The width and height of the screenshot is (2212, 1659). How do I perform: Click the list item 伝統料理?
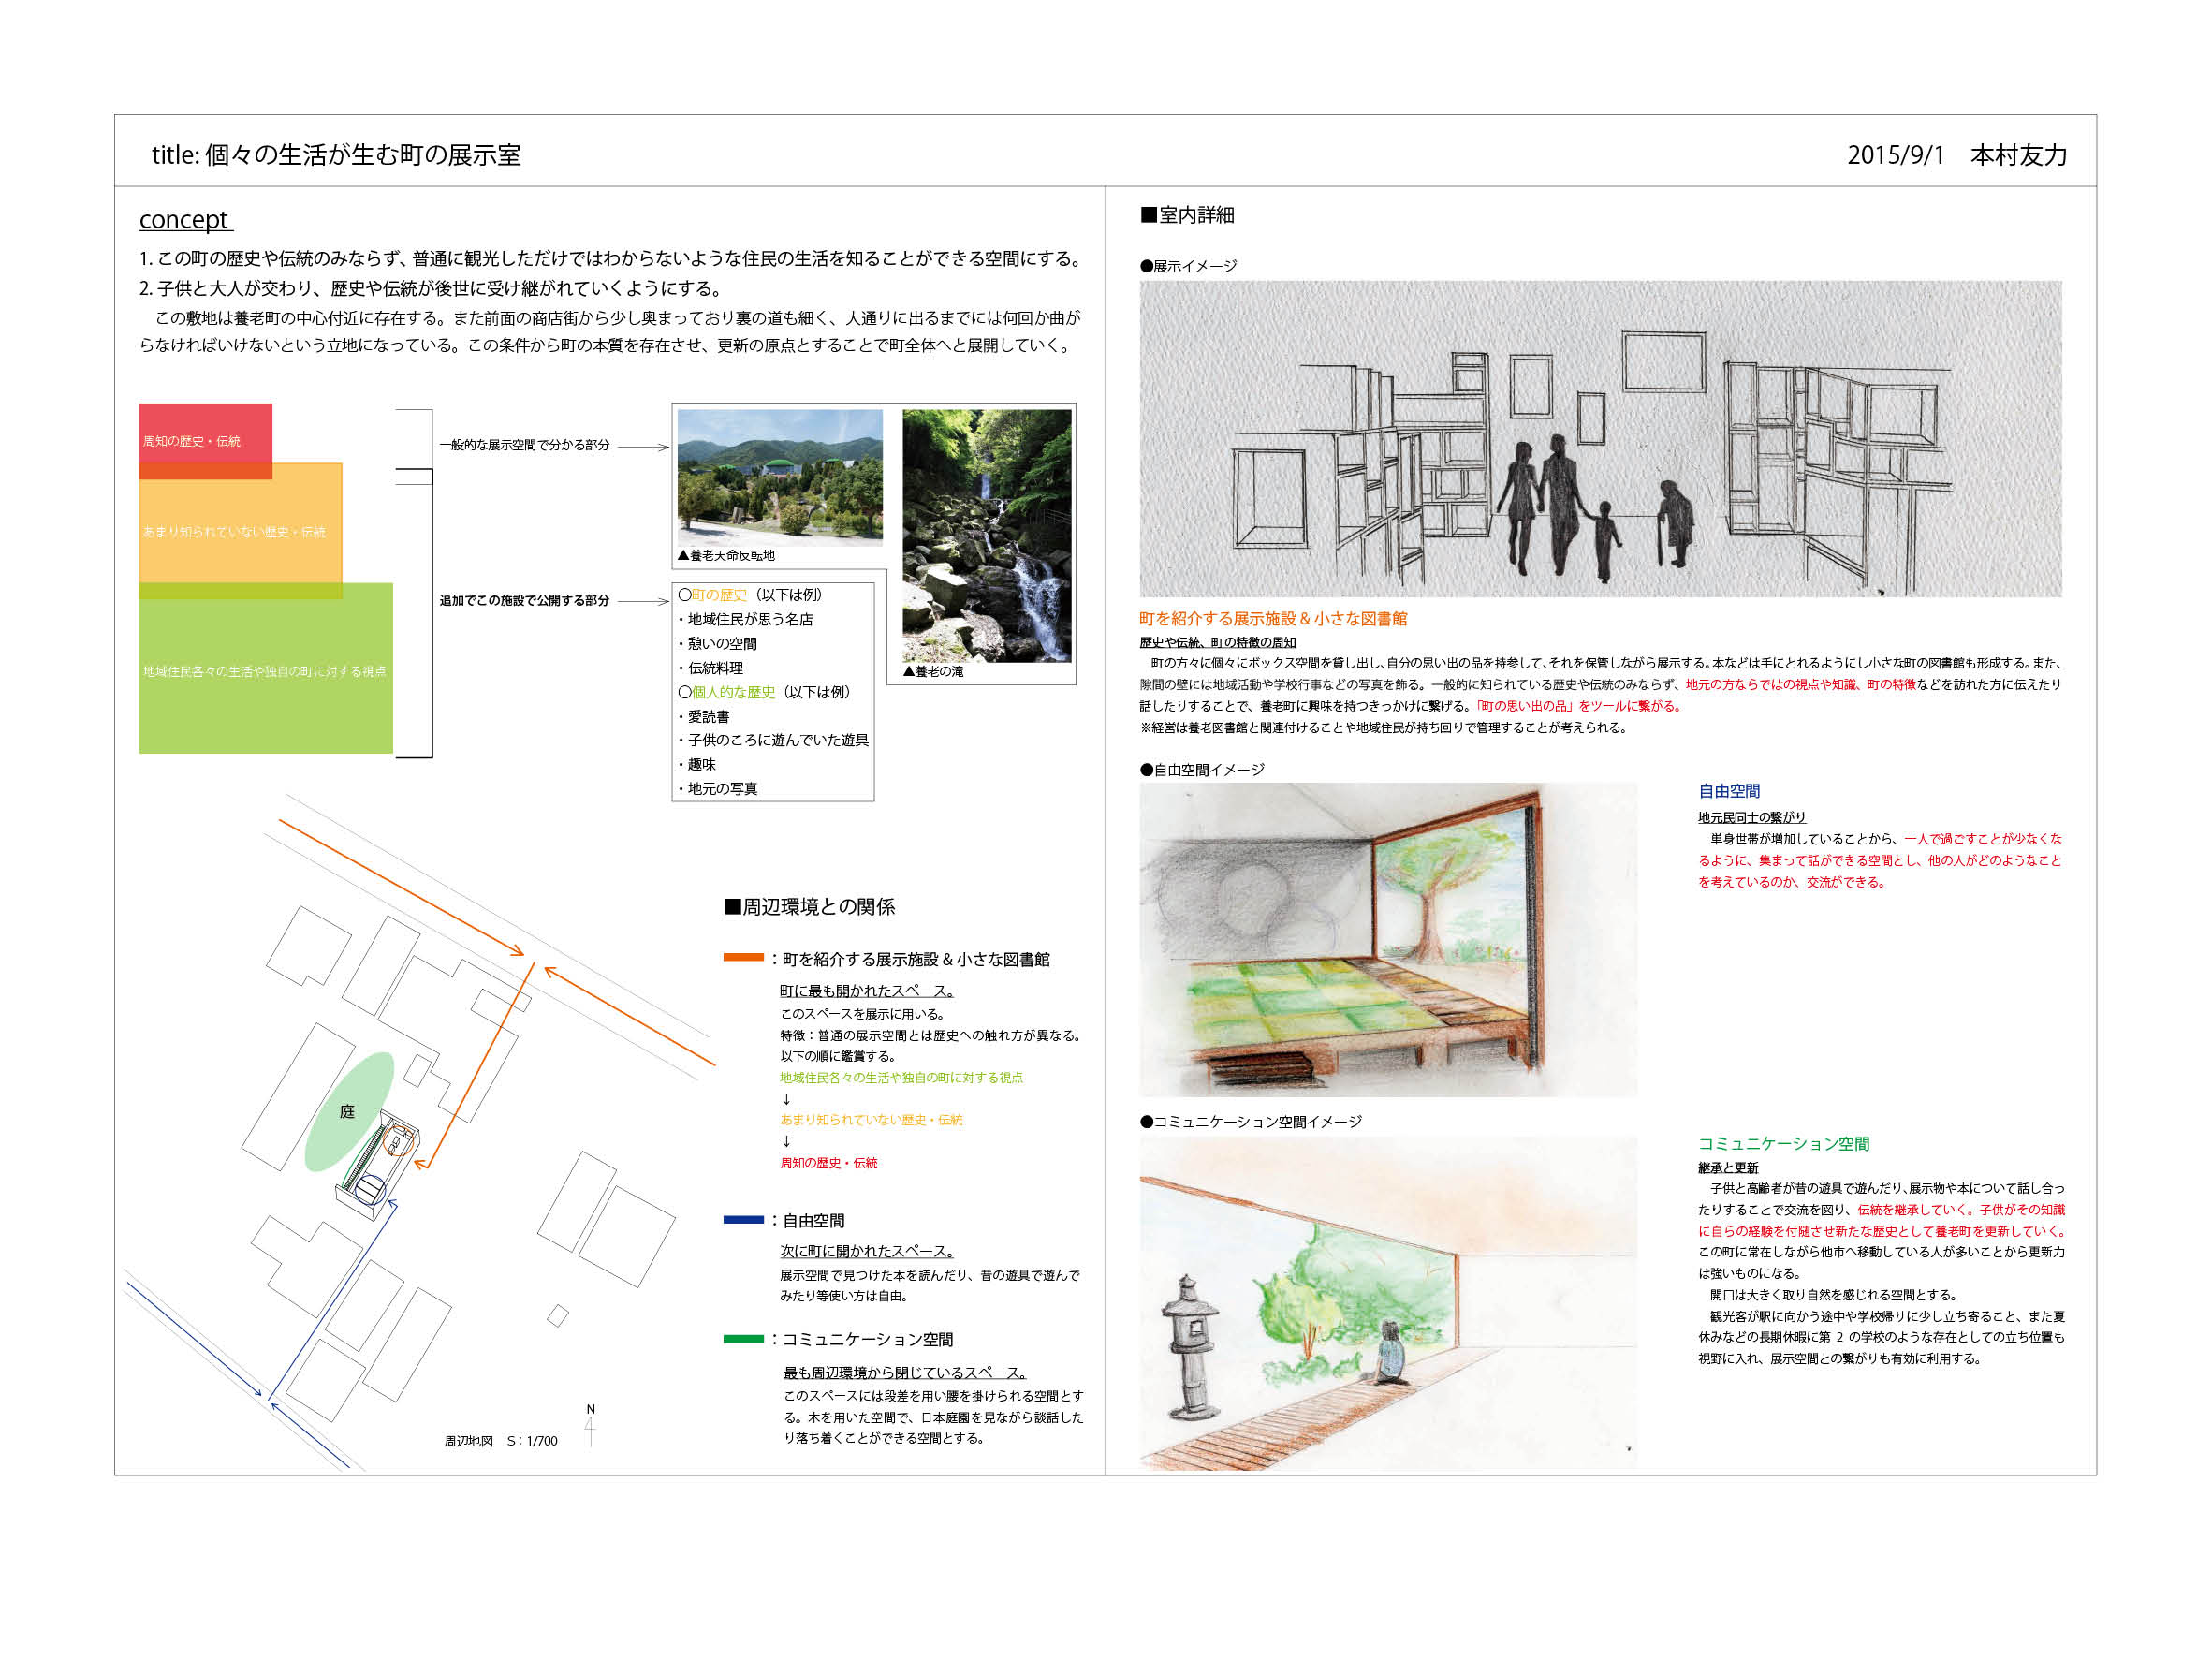point(715,667)
